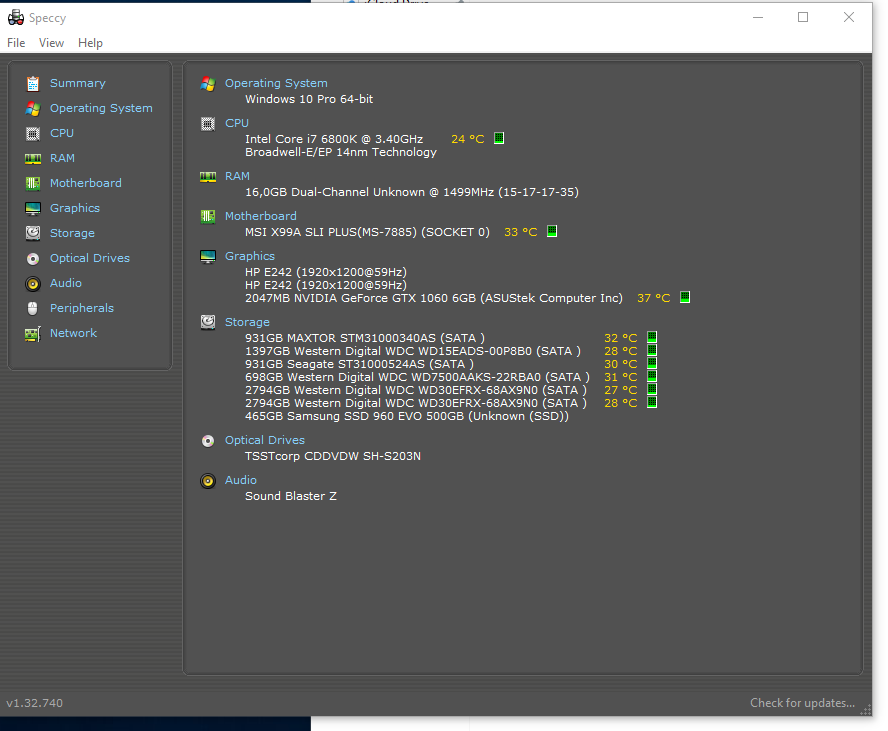Click the TSSTcorp CDDVDW SH-S203N text
This screenshot has width=888, height=731.
332,456
